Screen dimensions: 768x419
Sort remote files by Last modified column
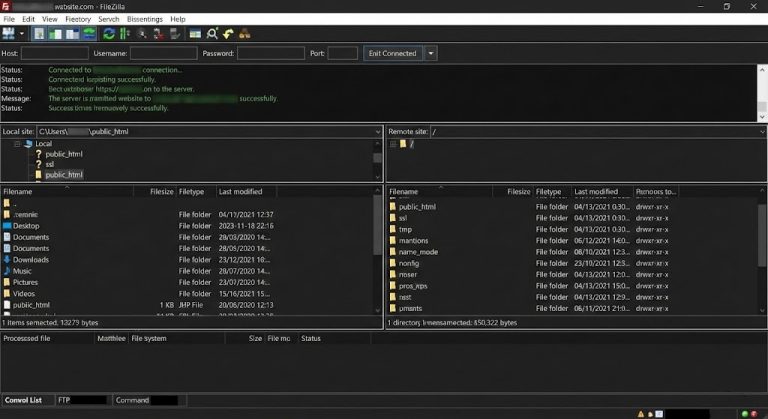[x=602, y=192]
